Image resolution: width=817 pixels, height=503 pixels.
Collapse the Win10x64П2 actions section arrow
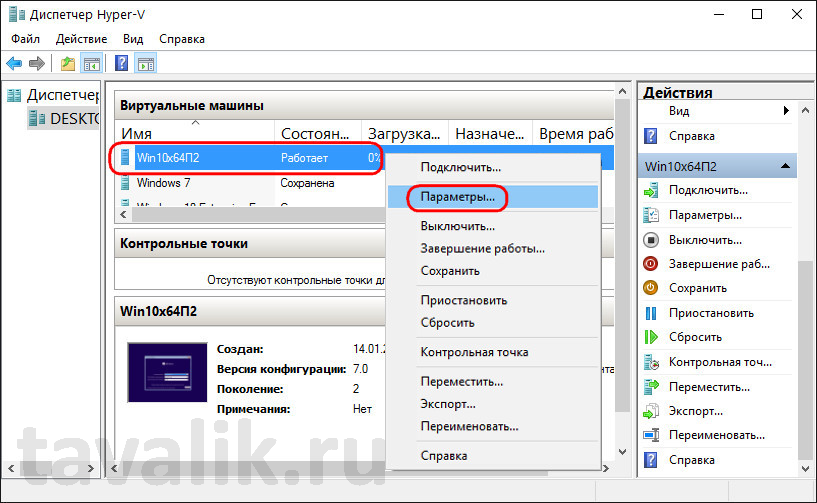coord(785,166)
